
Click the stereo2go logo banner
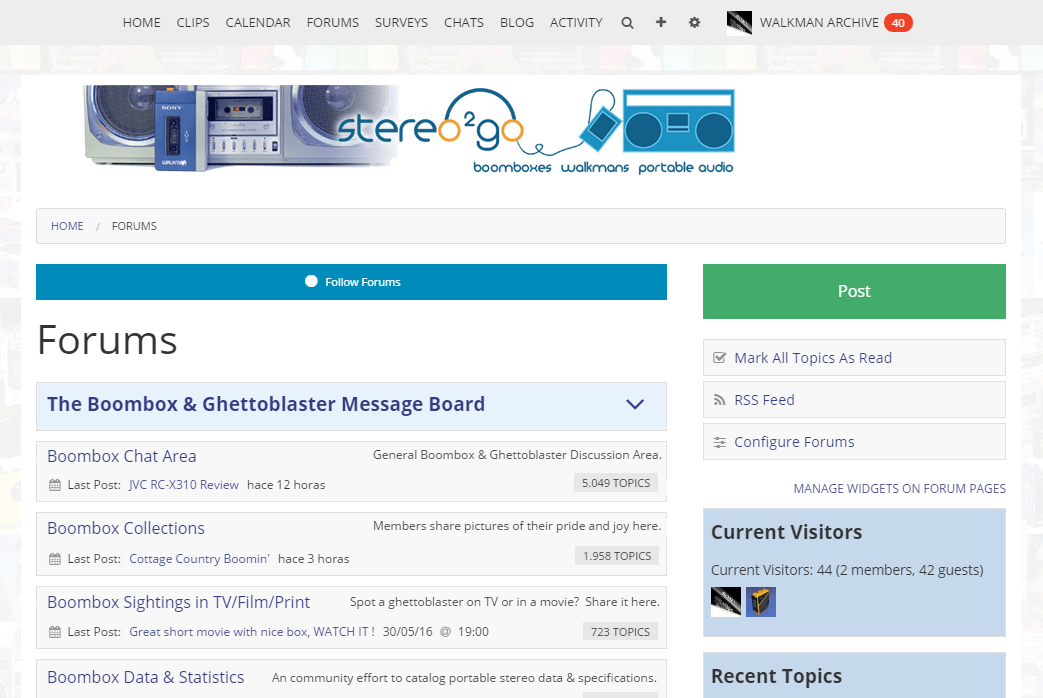(409, 128)
